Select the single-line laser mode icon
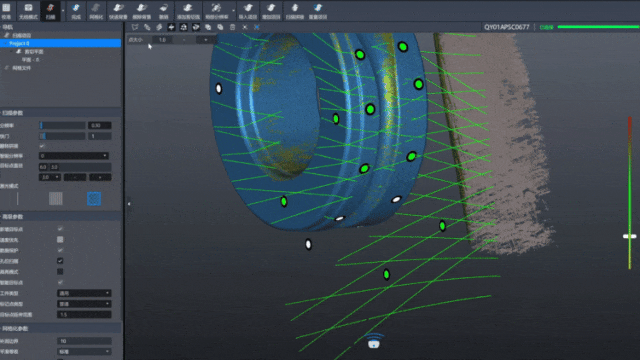 point(18,199)
